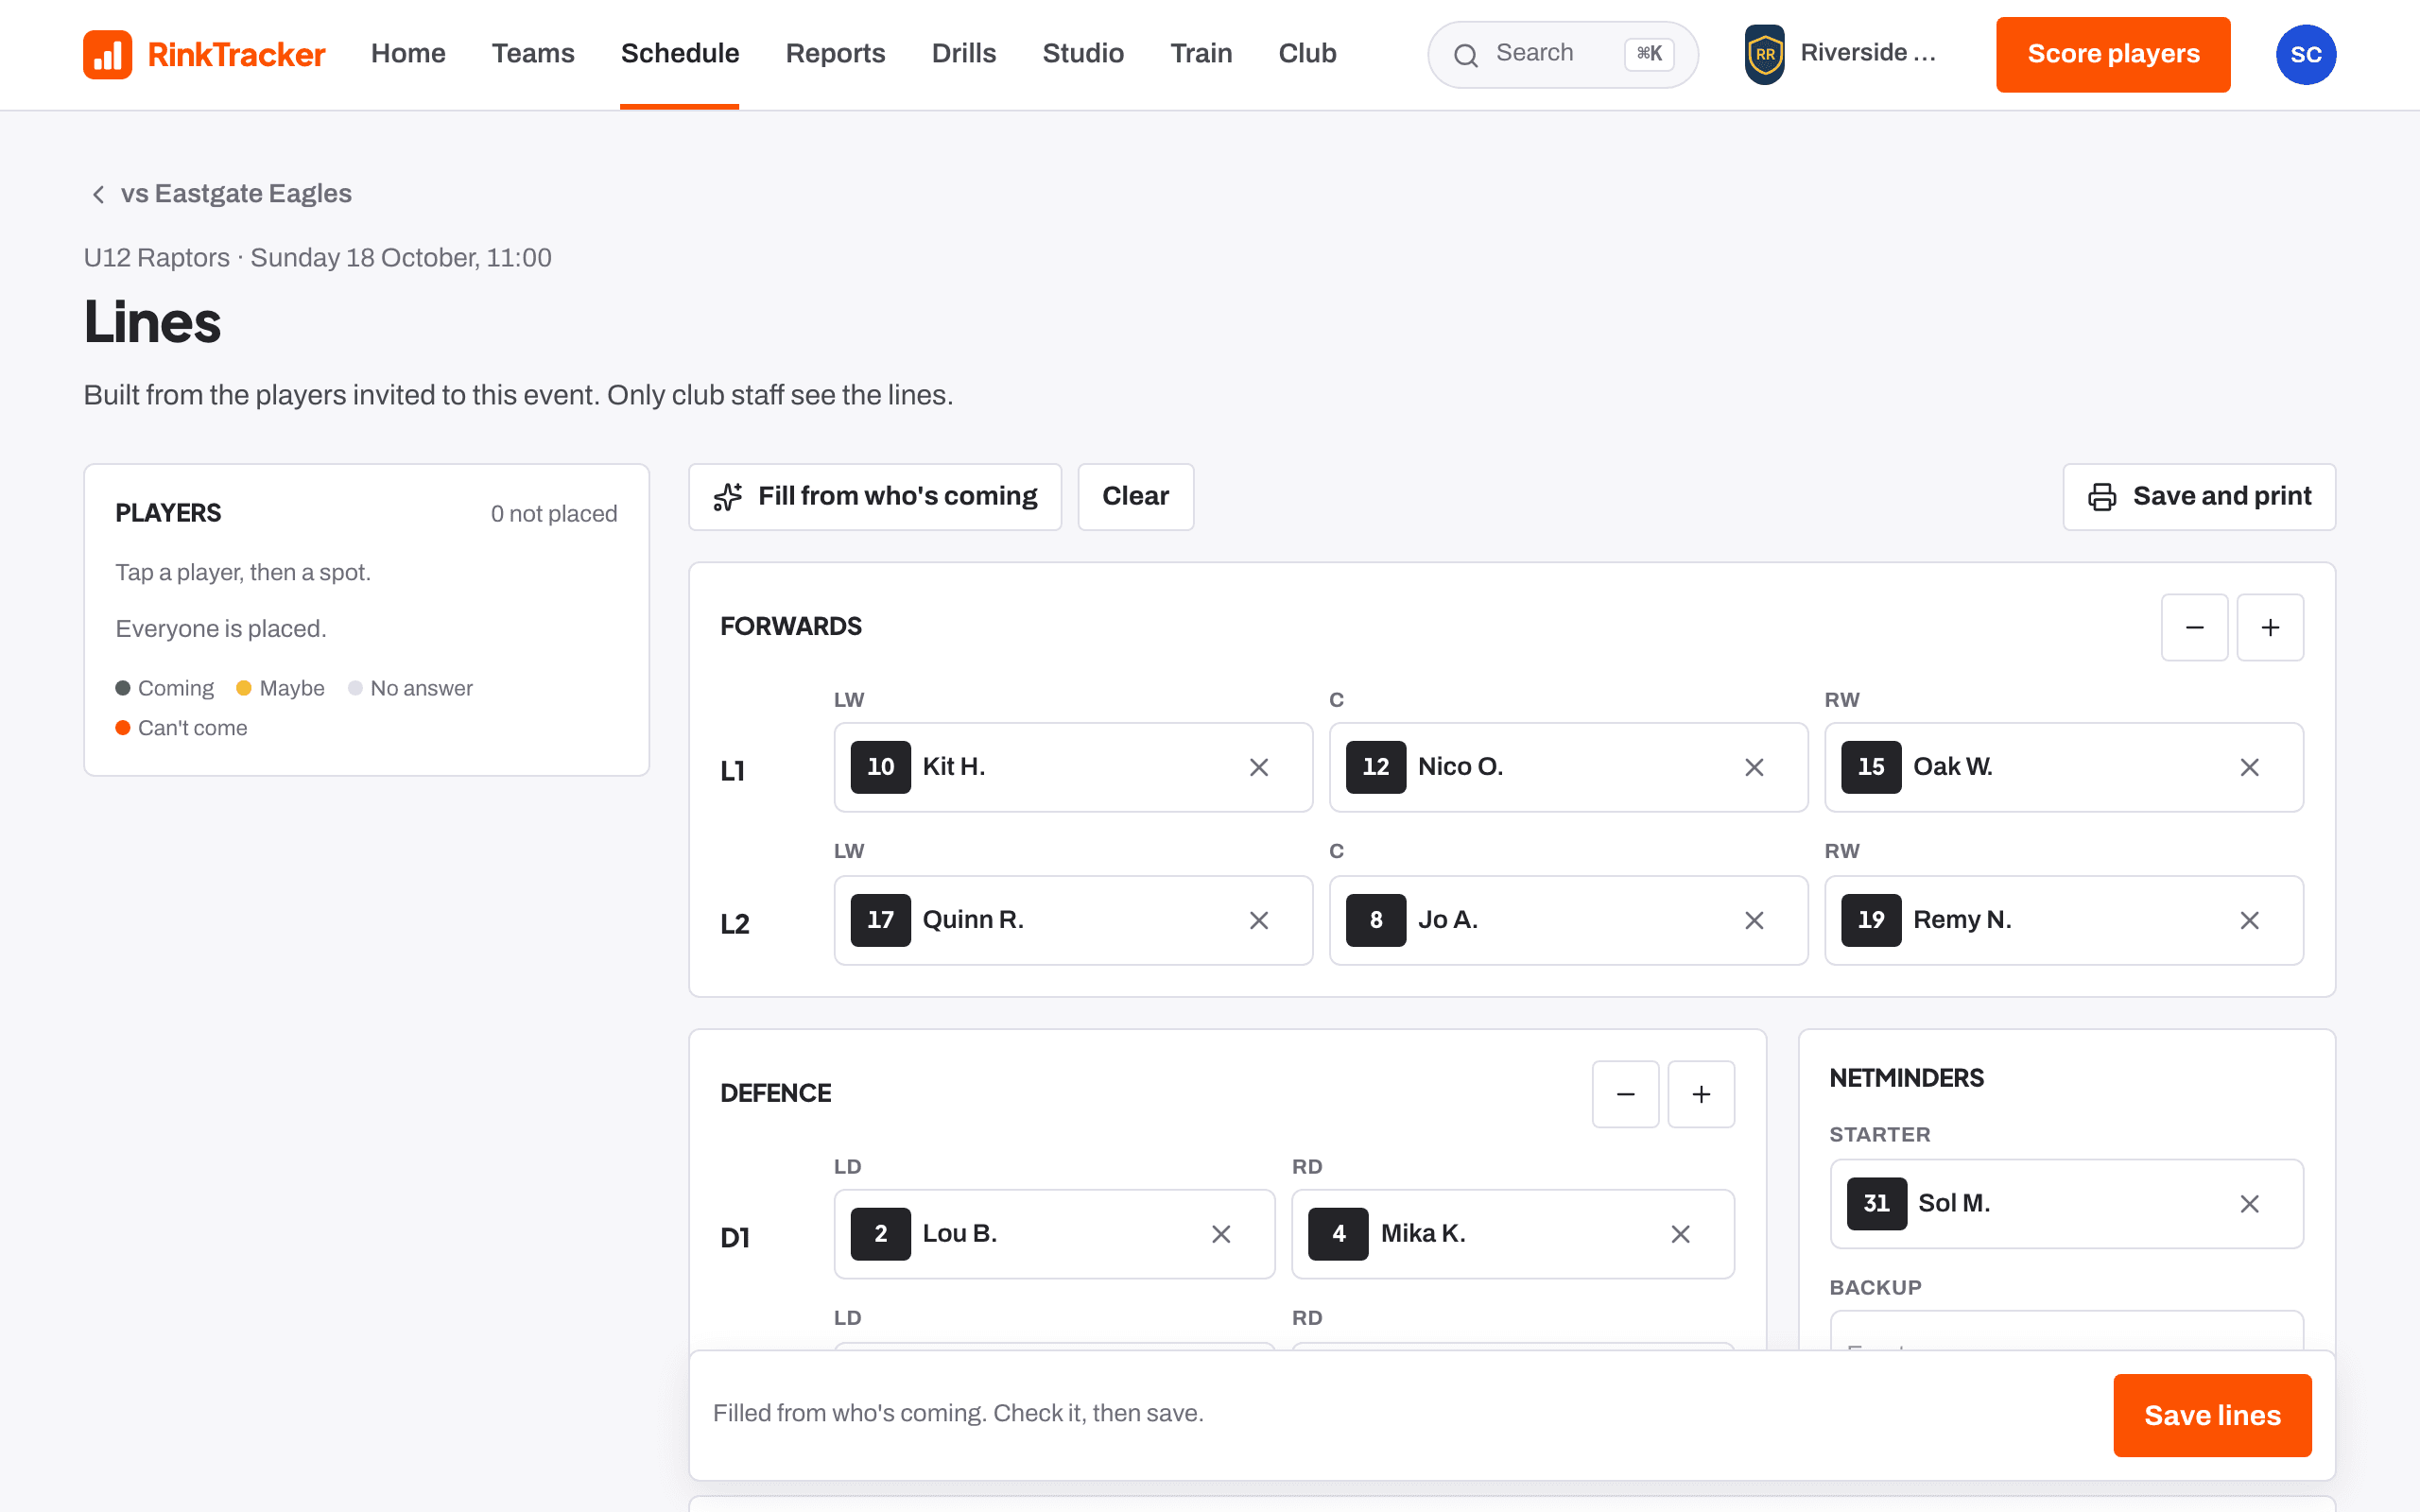Click the Save lines button
2420x1512 pixels.
(2212, 1416)
